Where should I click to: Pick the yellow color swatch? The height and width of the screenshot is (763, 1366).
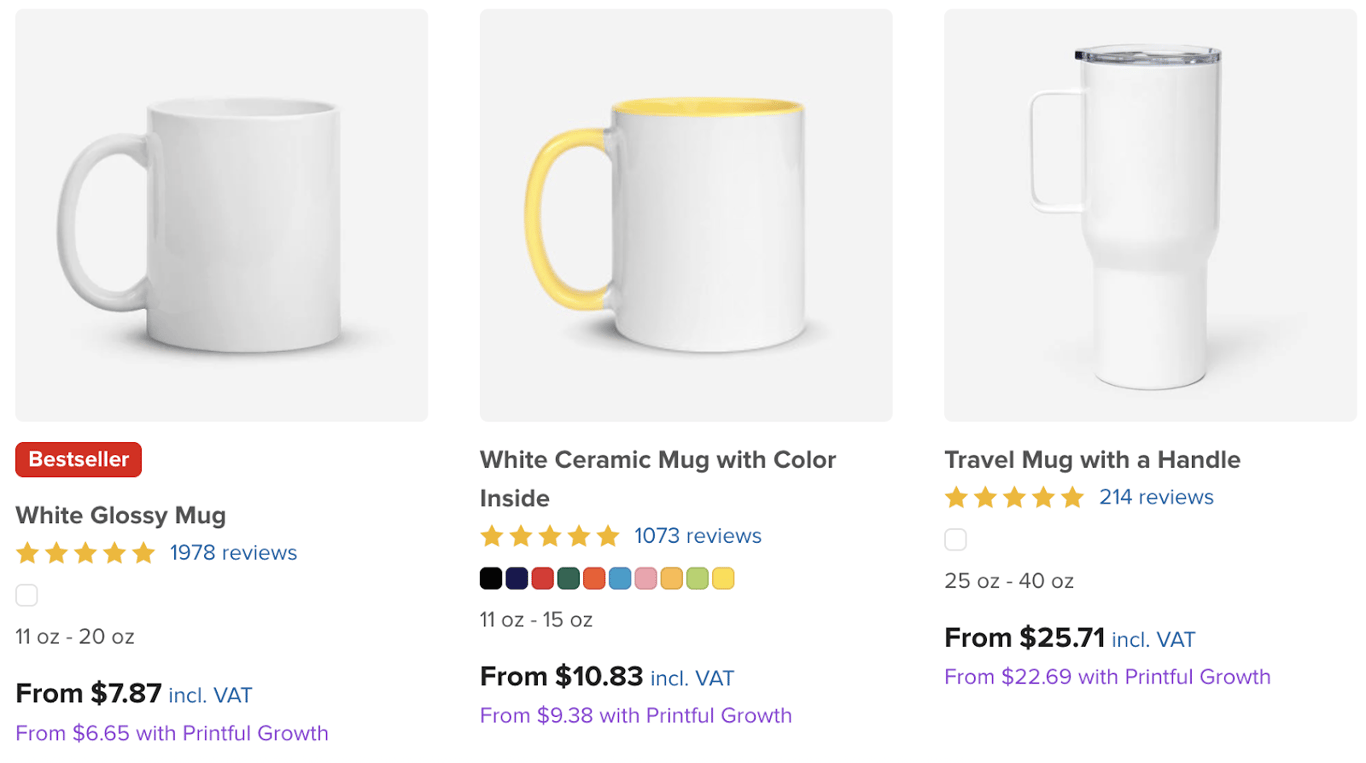[723, 578]
